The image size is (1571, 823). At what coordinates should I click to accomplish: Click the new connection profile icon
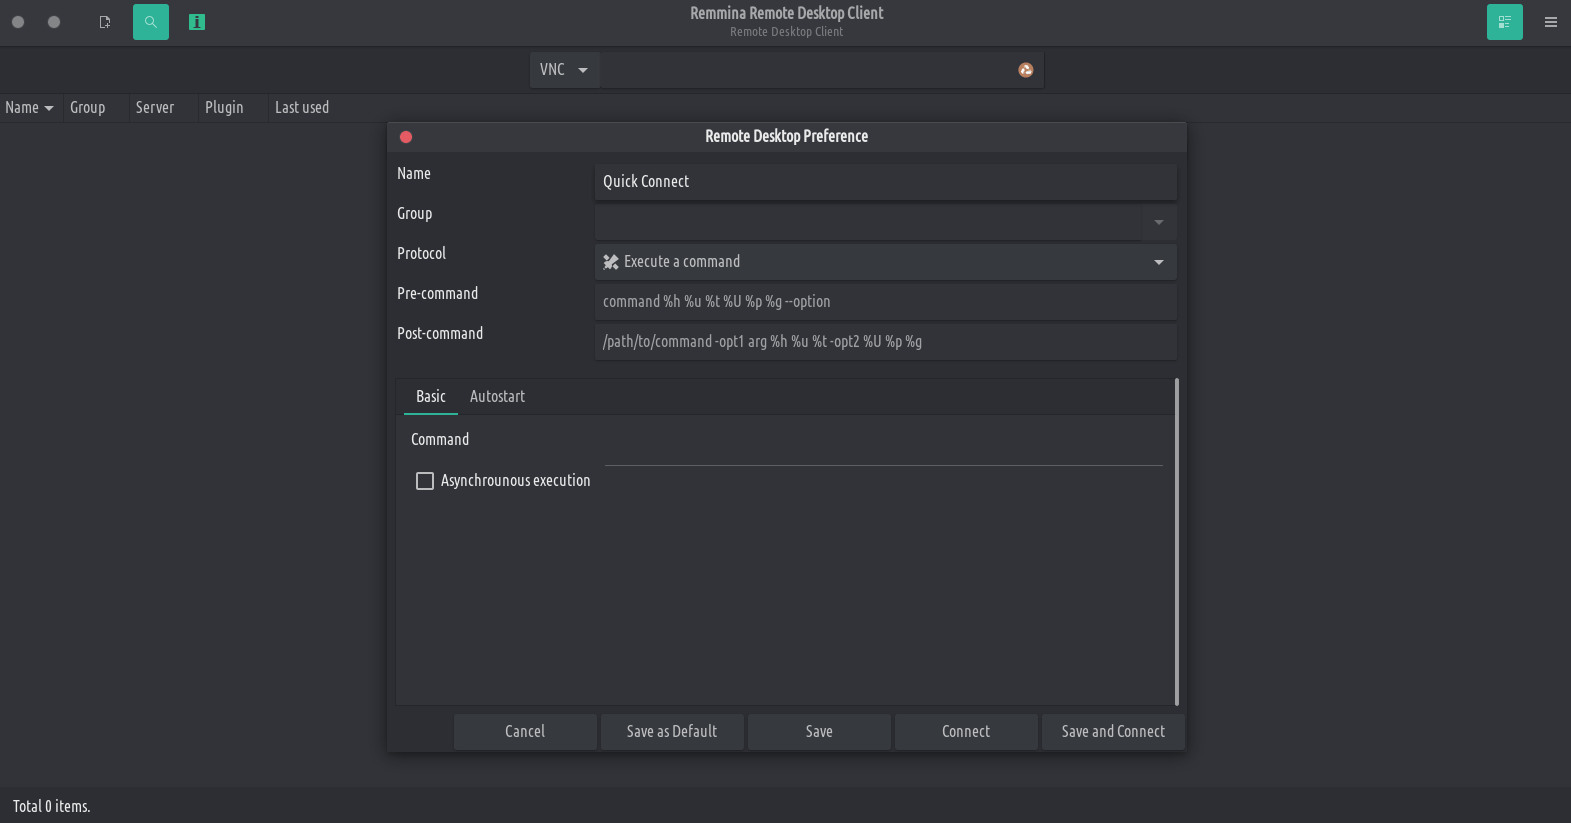105,22
